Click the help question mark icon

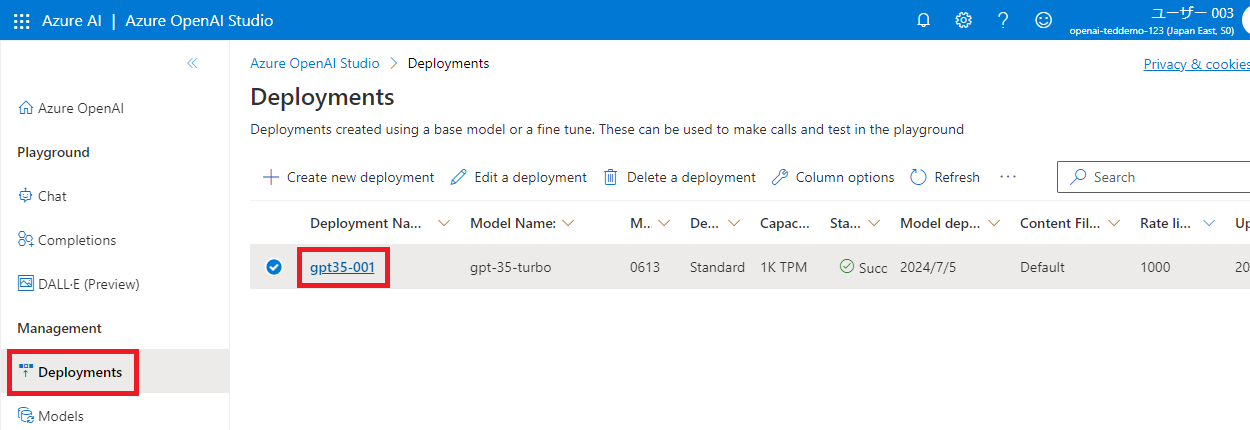coord(1003,20)
